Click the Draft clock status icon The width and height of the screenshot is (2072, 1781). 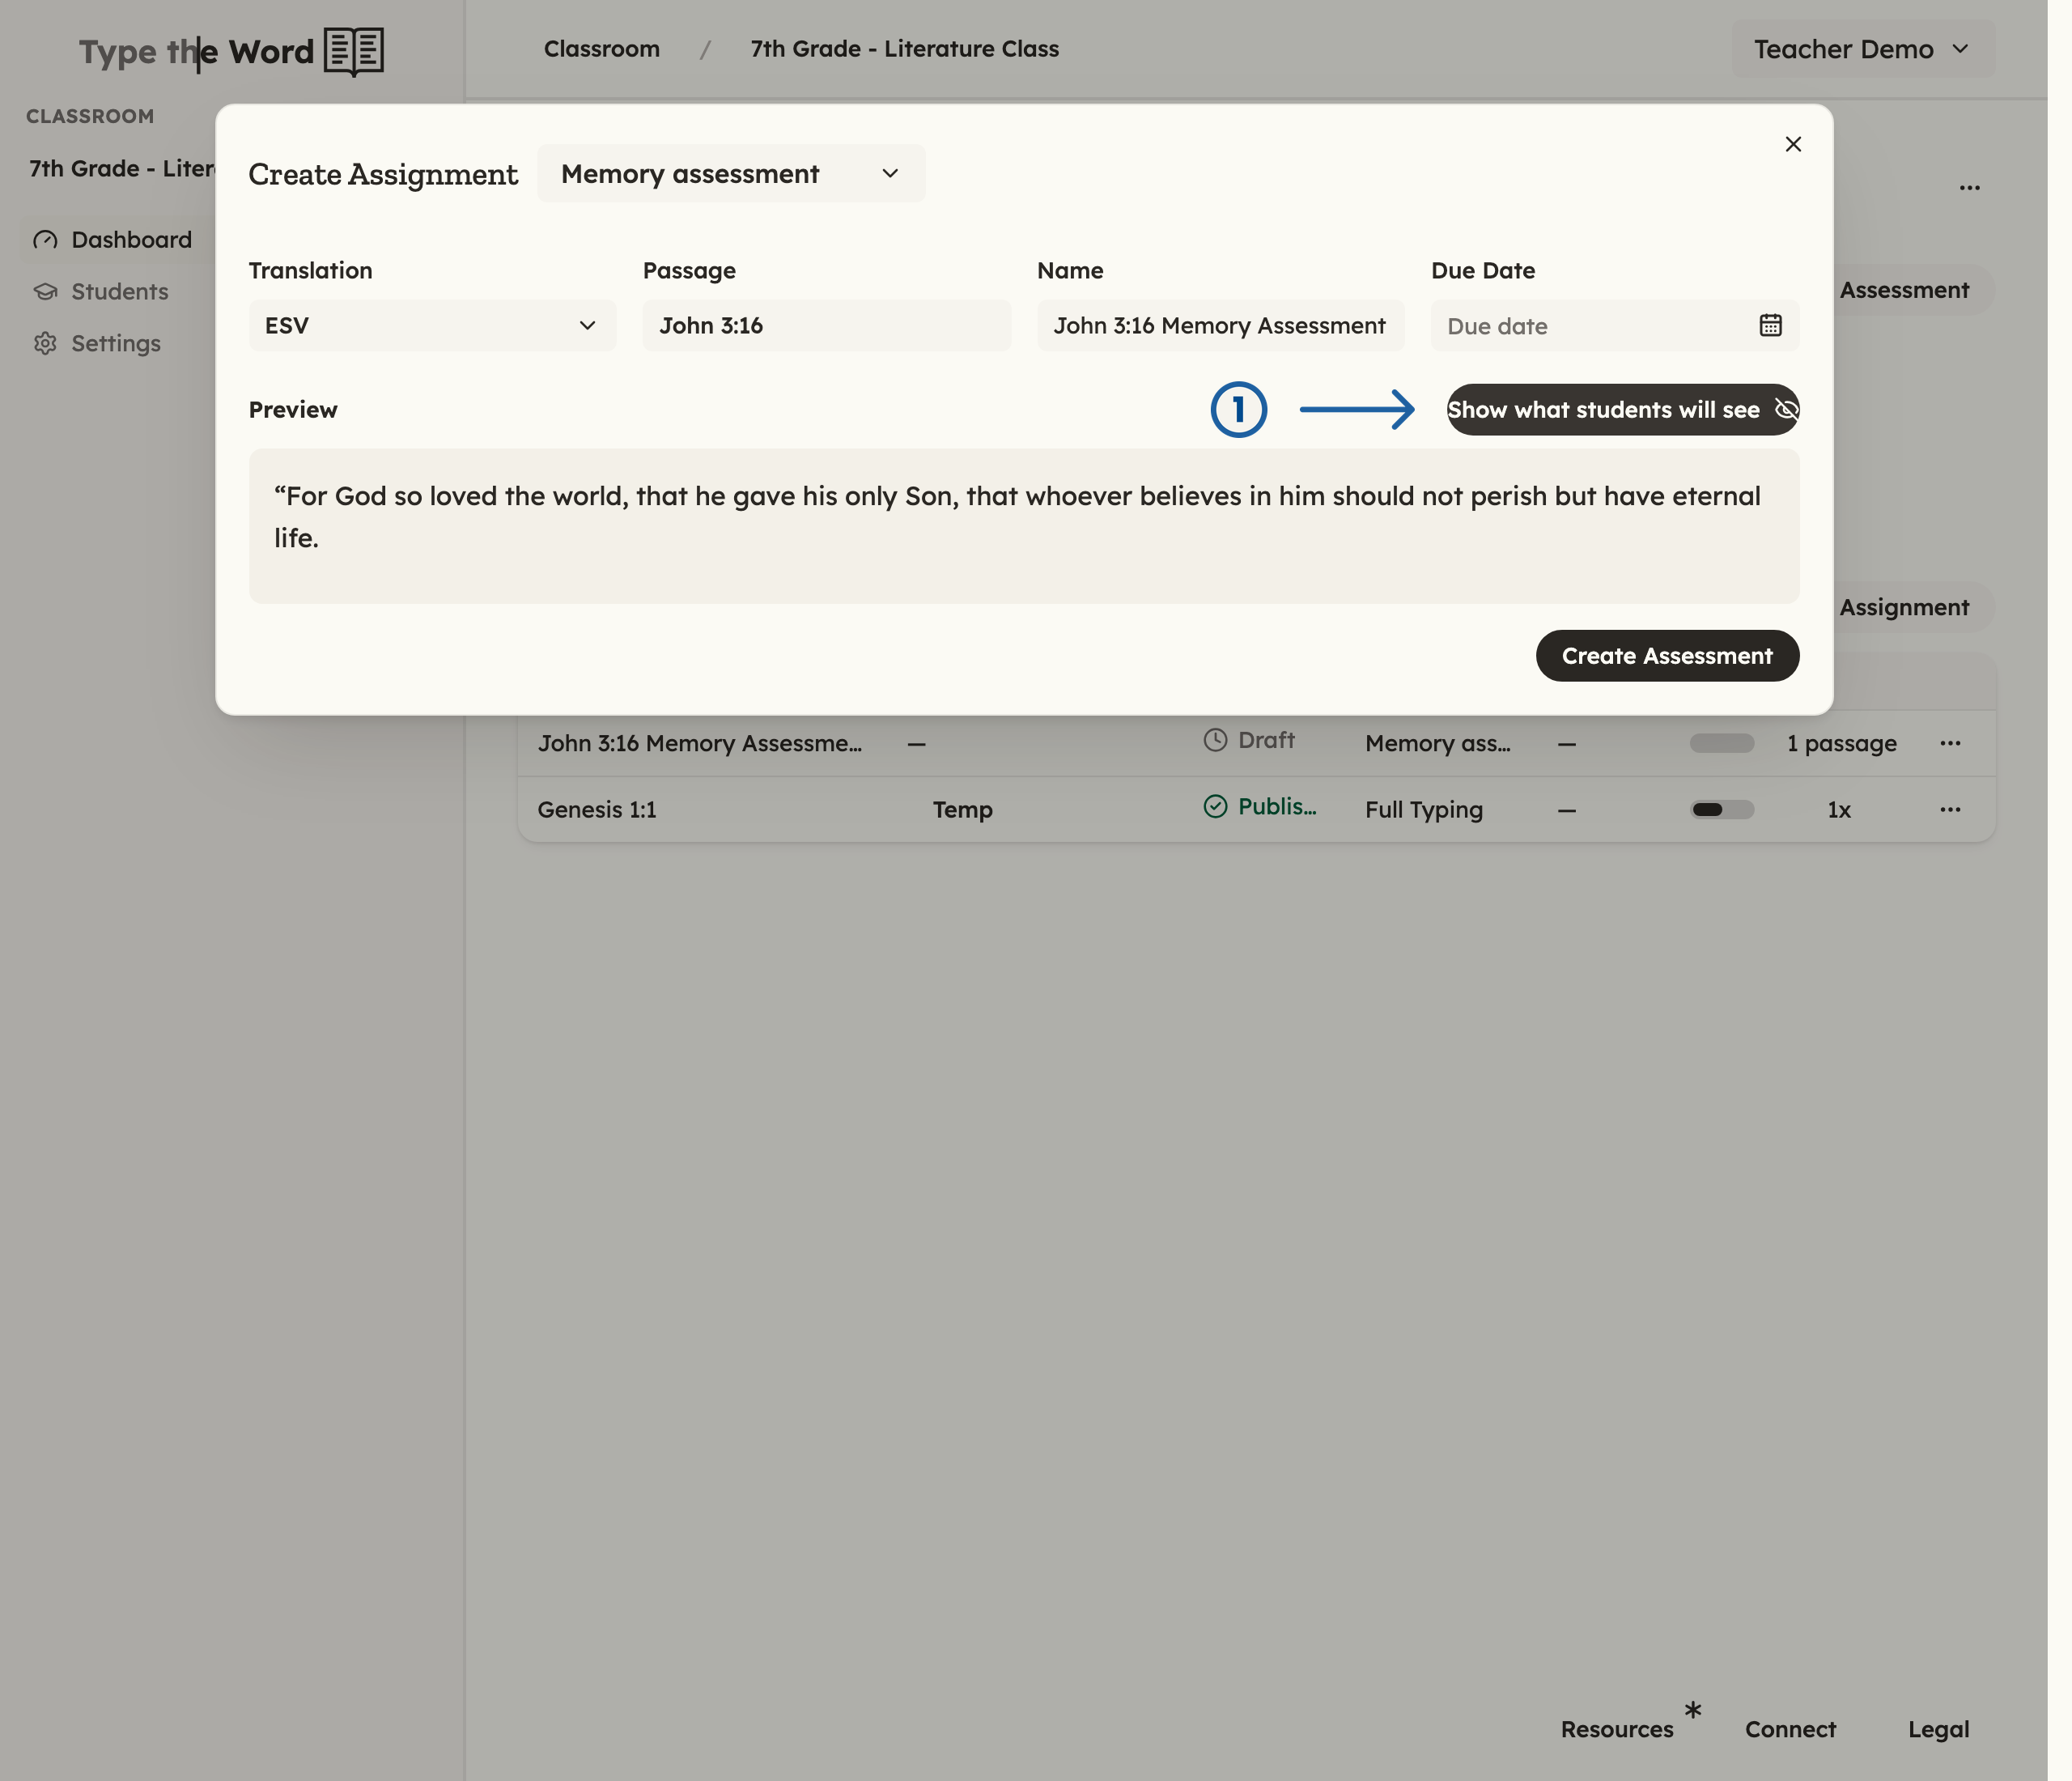tap(1215, 740)
